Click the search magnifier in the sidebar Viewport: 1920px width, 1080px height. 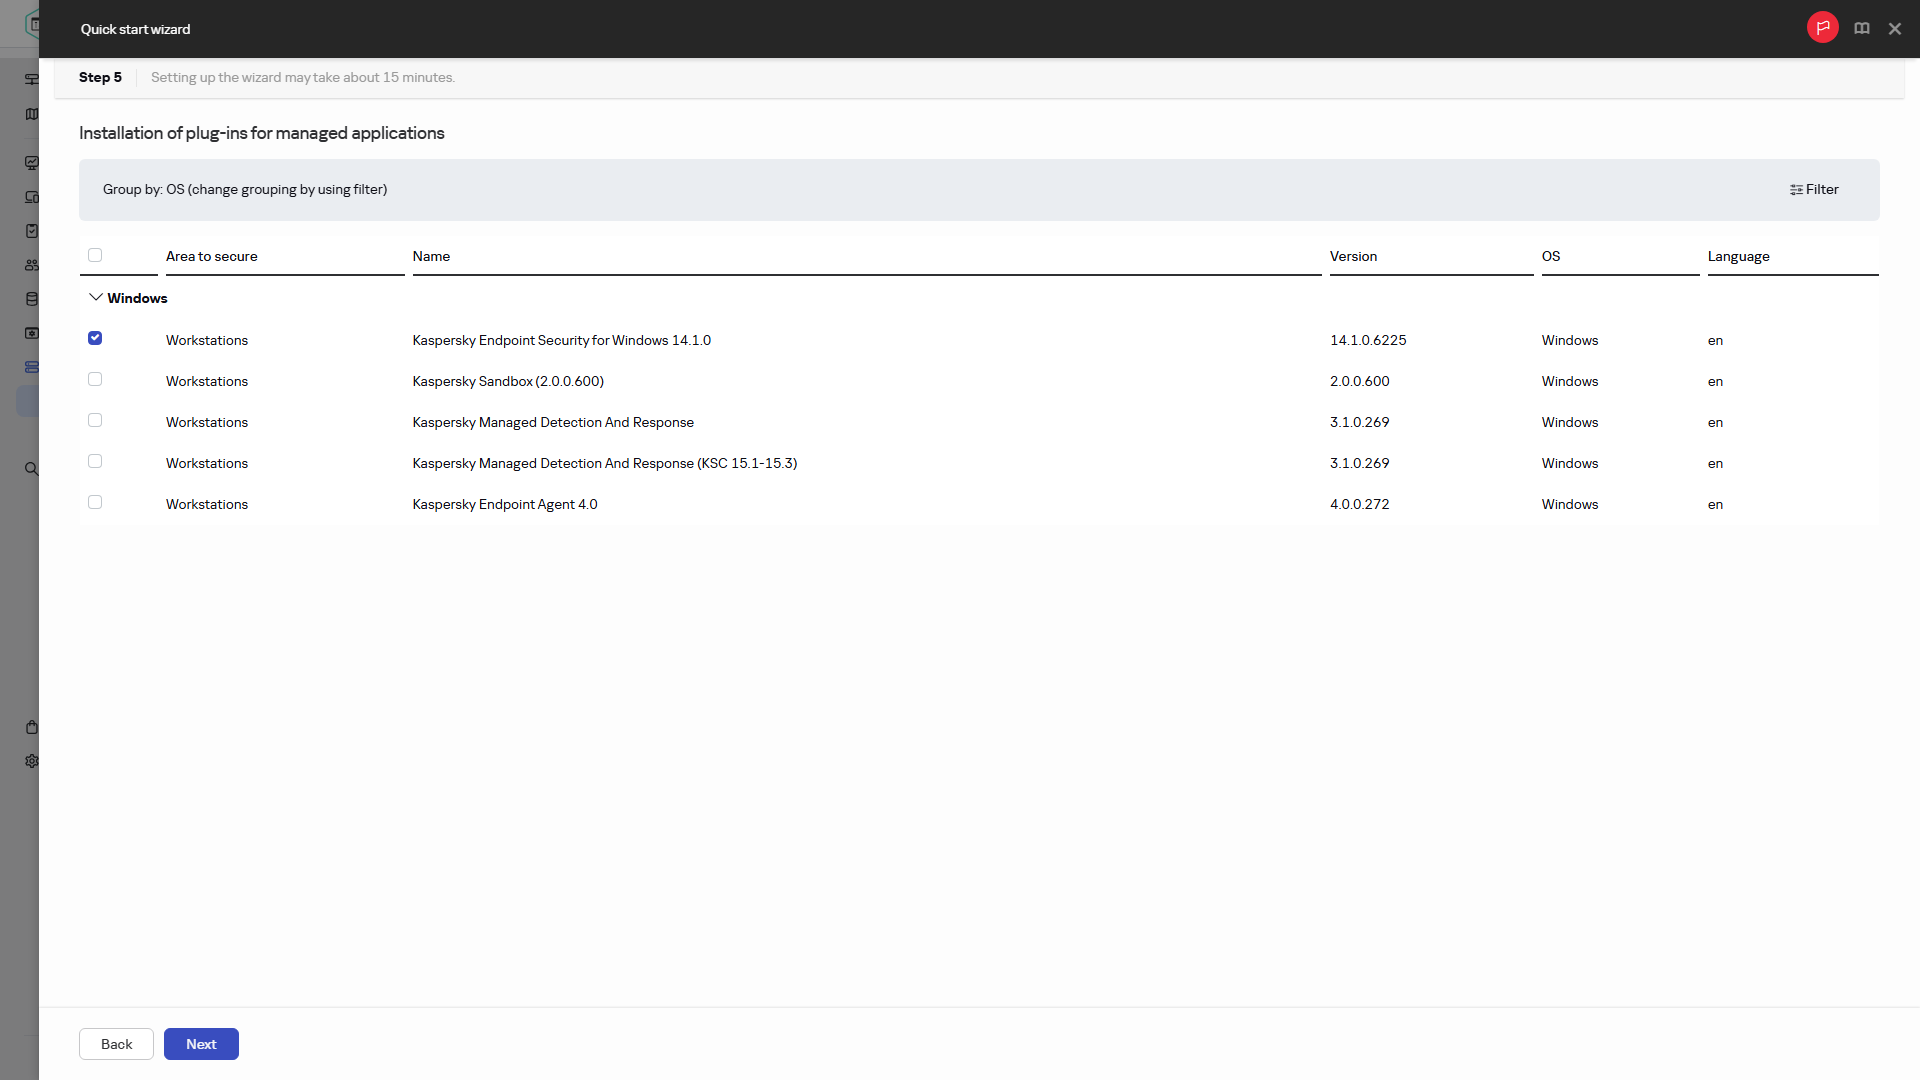[x=32, y=468]
